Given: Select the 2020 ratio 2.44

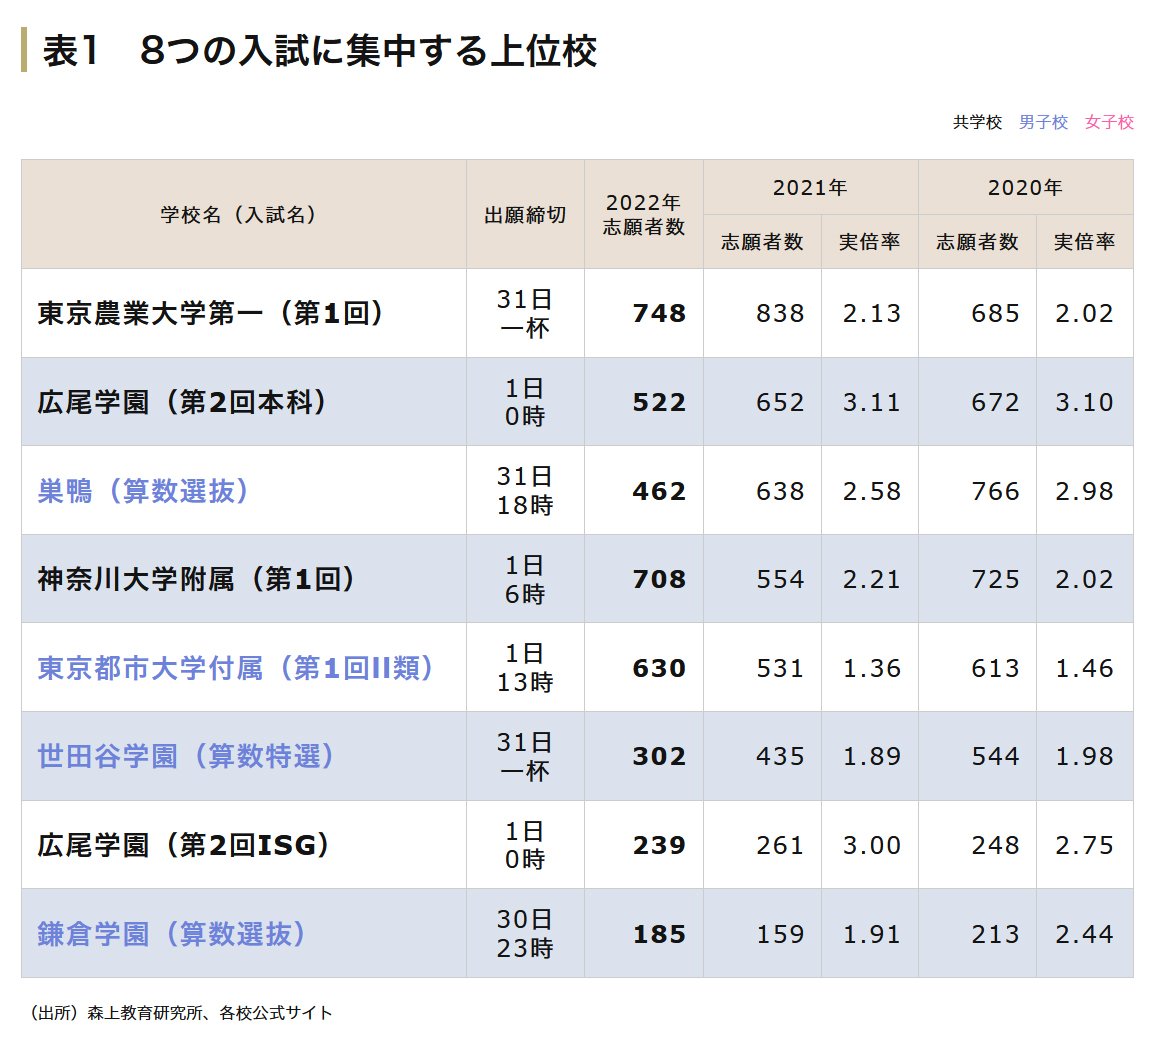Looking at the screenshot, I should (x=1085, y=934).
